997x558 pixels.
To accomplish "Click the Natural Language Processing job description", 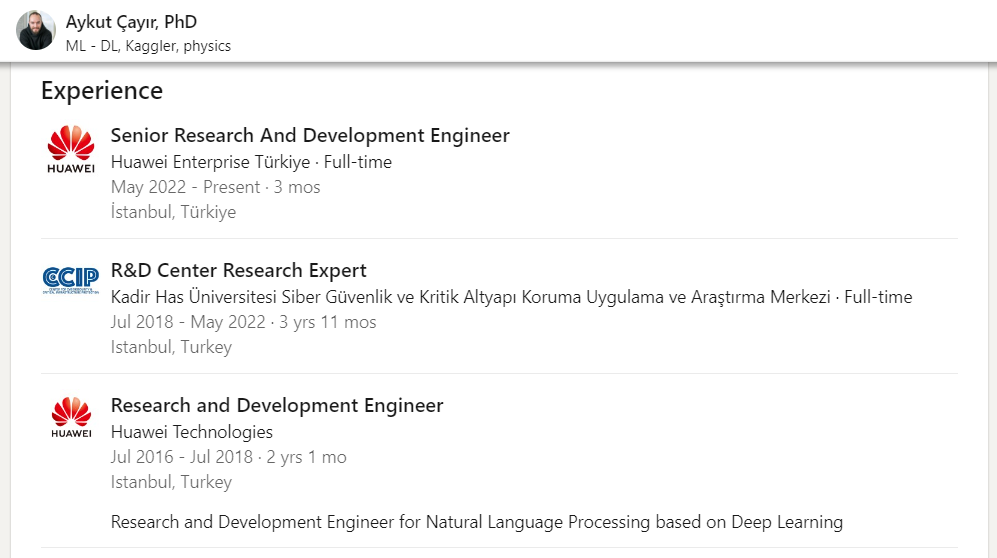I will [x=476, y=522].
